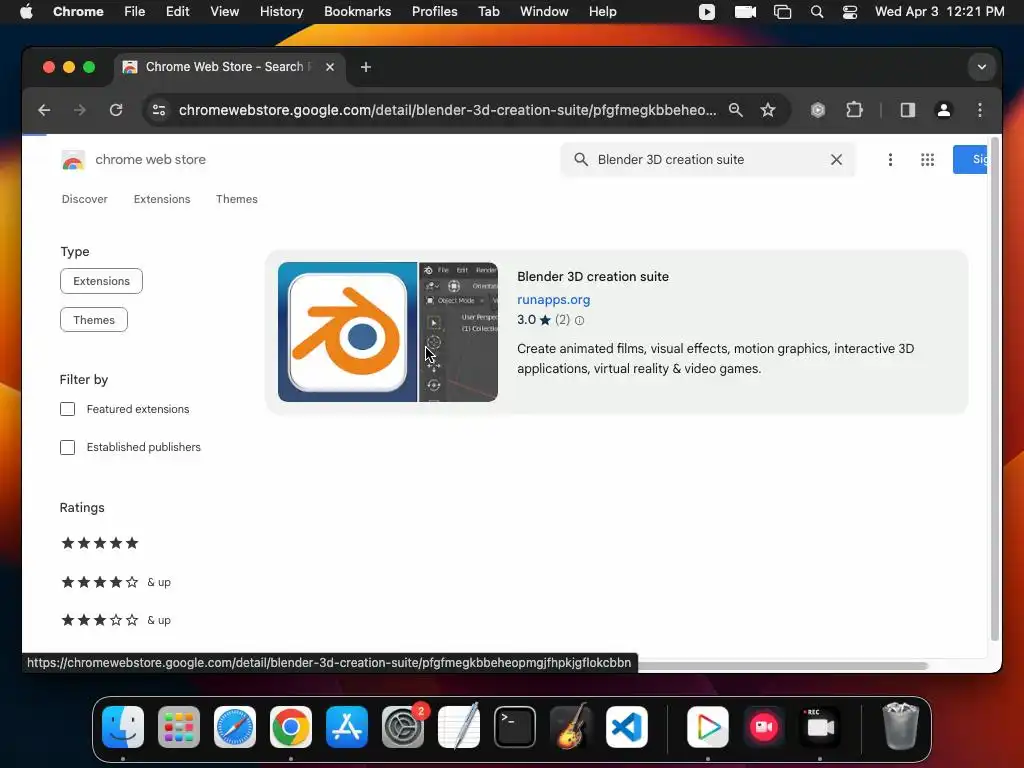Open Chrome's three-dot menu
1024x768 pixels.
[980, 110]
